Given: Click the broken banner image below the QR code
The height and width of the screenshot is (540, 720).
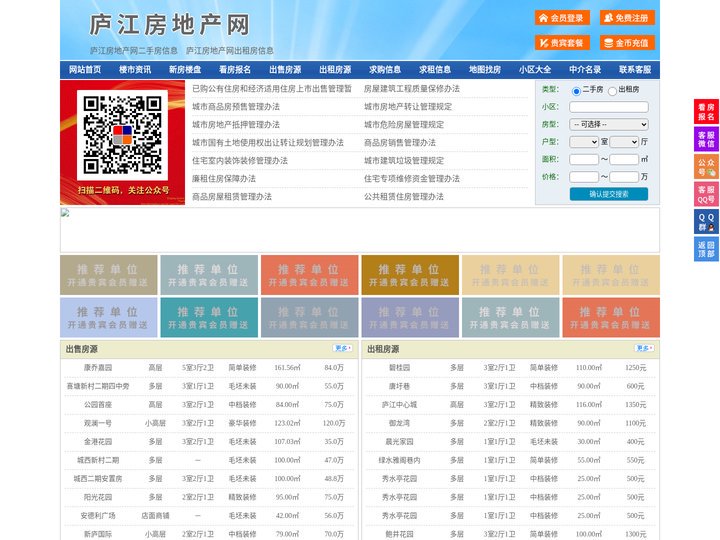Looking at the screenshot, I should [x=360, y=230].
